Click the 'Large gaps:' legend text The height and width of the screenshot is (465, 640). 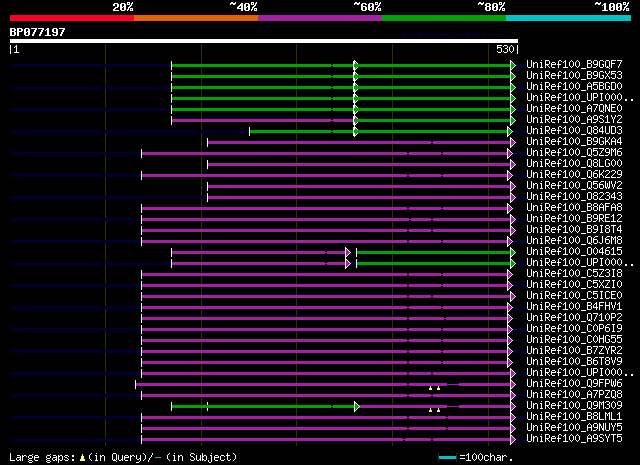42,458
